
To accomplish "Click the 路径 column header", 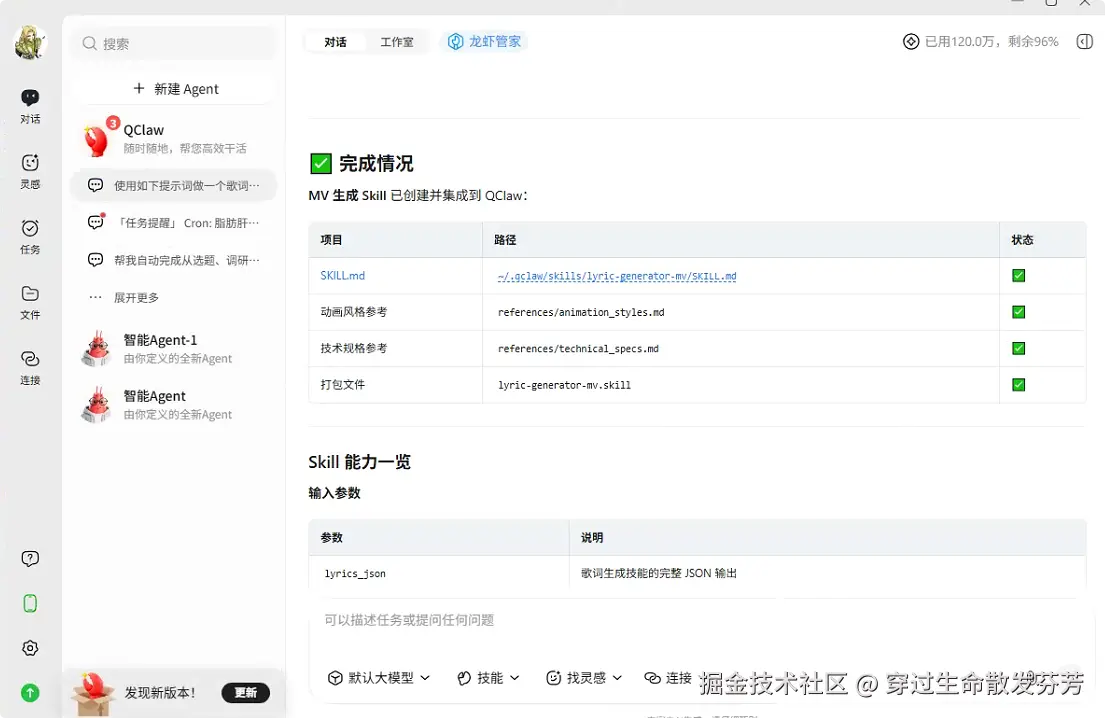I will [x=505, y=240].
